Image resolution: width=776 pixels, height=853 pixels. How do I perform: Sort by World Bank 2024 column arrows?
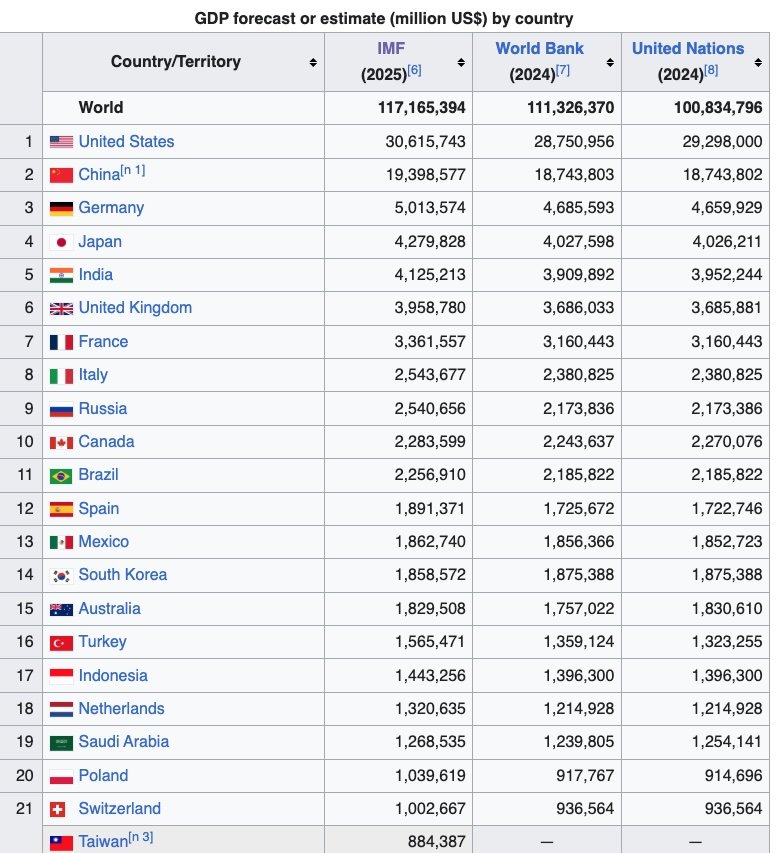click(x=610, y=63)
